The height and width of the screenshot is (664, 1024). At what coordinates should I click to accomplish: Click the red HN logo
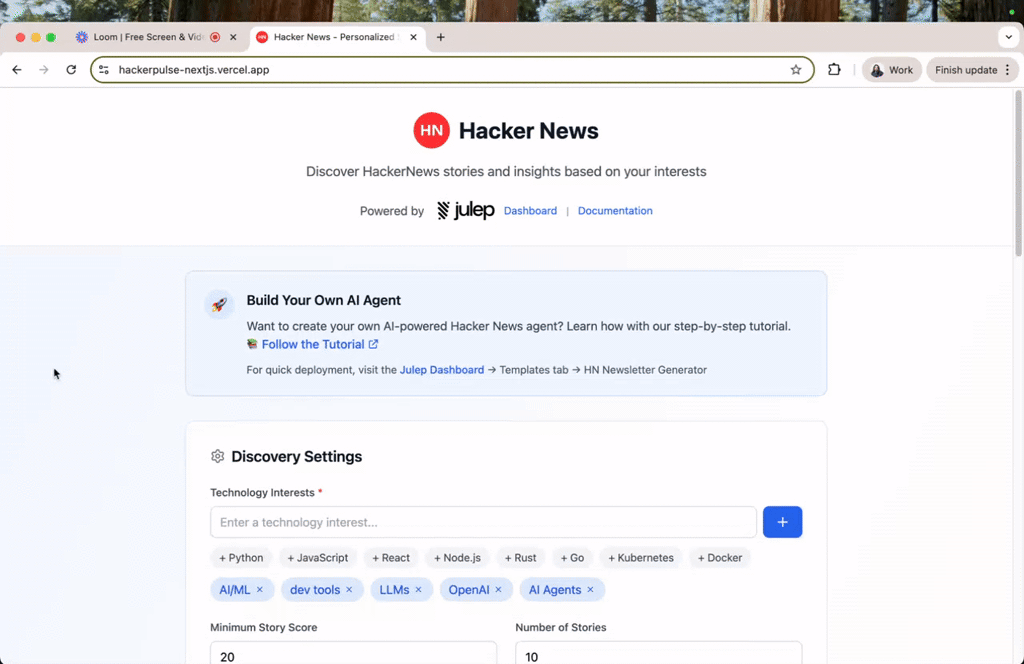(x=431, y=130)
